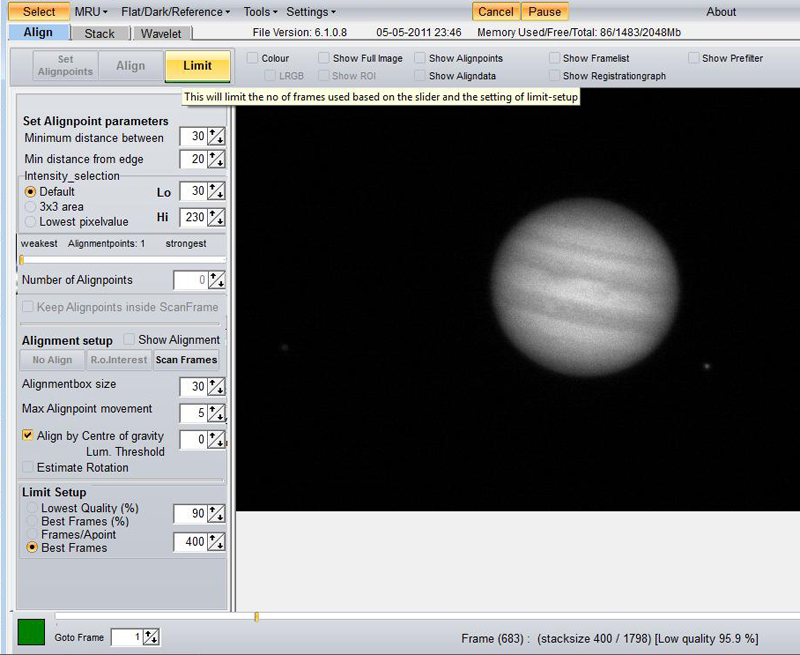Click the Hi intensity spinner arrows

point(216,217)
